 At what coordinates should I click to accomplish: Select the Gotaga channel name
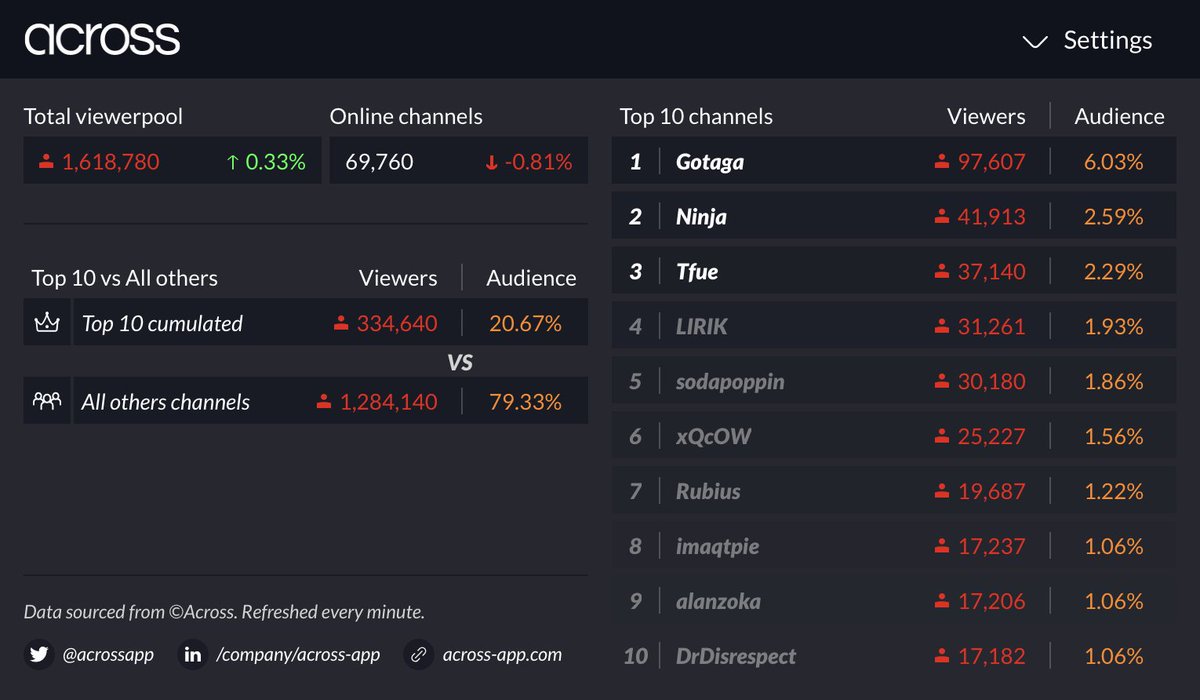[710, 162]
